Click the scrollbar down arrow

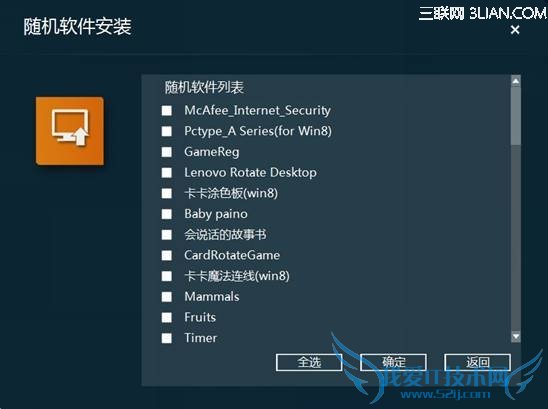[515, 337]
